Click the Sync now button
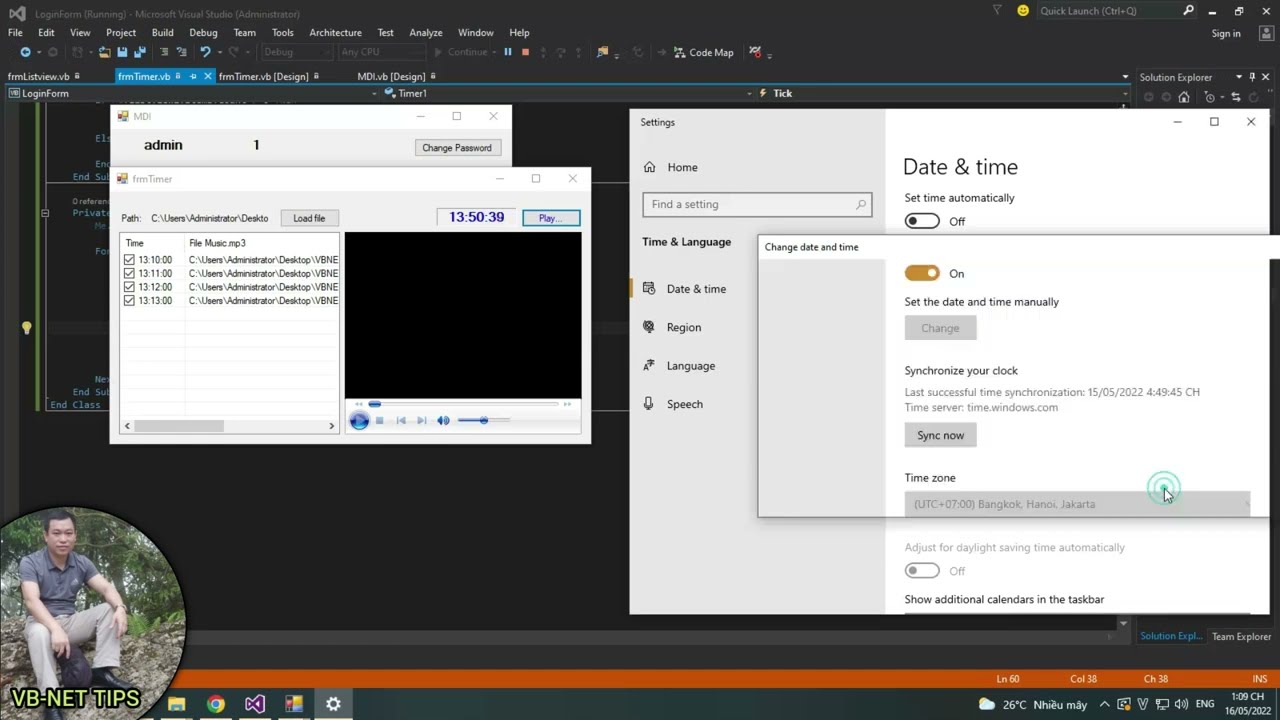Viewport: 1280px width, 720px height. tap(941, 435)
